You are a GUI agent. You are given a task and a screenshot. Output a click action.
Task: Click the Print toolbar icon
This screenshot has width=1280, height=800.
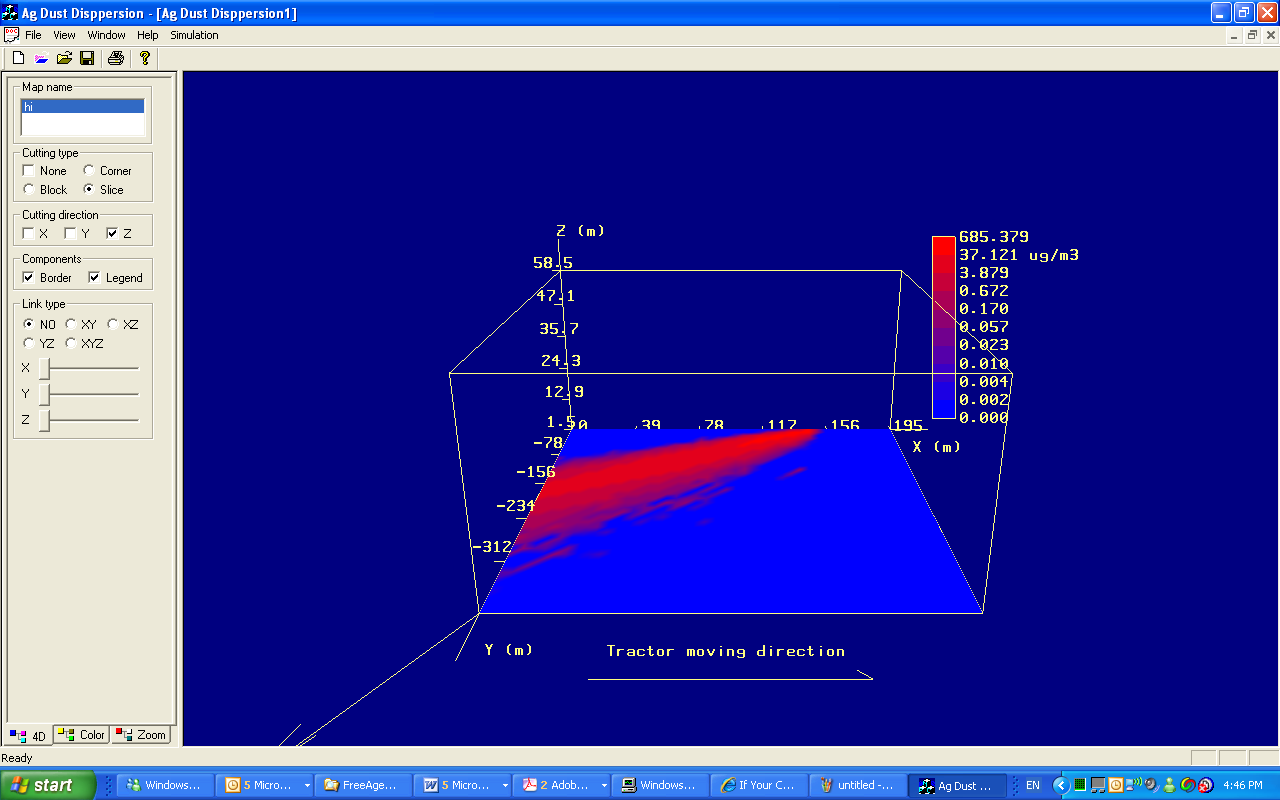coord(116,58)
